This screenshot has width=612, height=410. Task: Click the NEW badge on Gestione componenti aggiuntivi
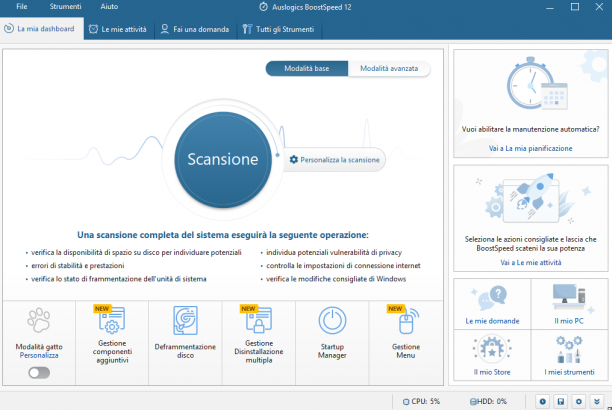point(102,308)
